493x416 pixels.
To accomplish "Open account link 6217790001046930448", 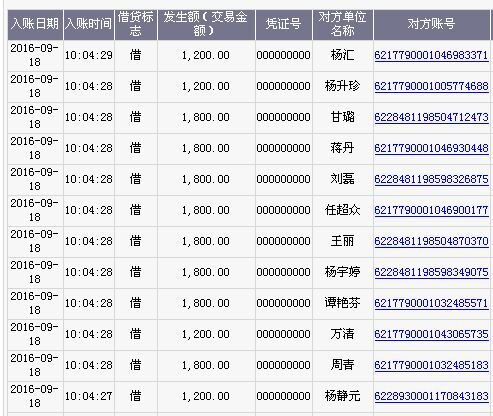I will click(431, 148).
